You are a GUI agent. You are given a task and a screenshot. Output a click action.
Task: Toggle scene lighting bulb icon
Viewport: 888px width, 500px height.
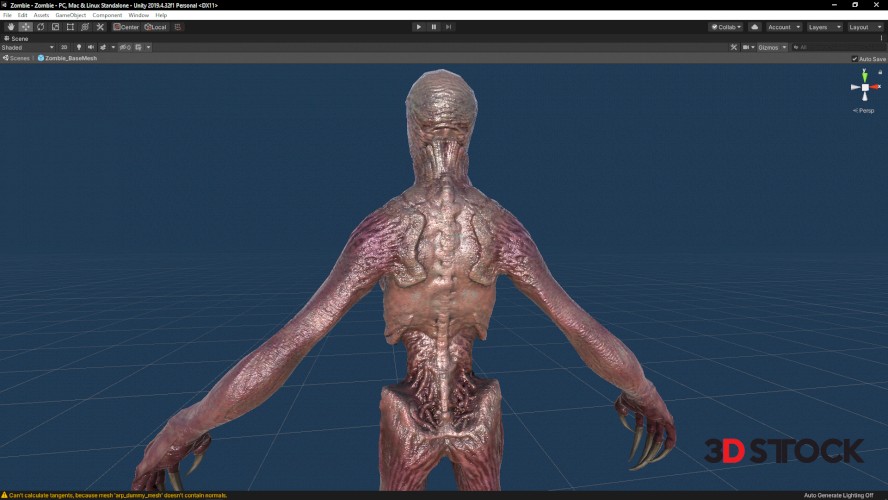79,48
